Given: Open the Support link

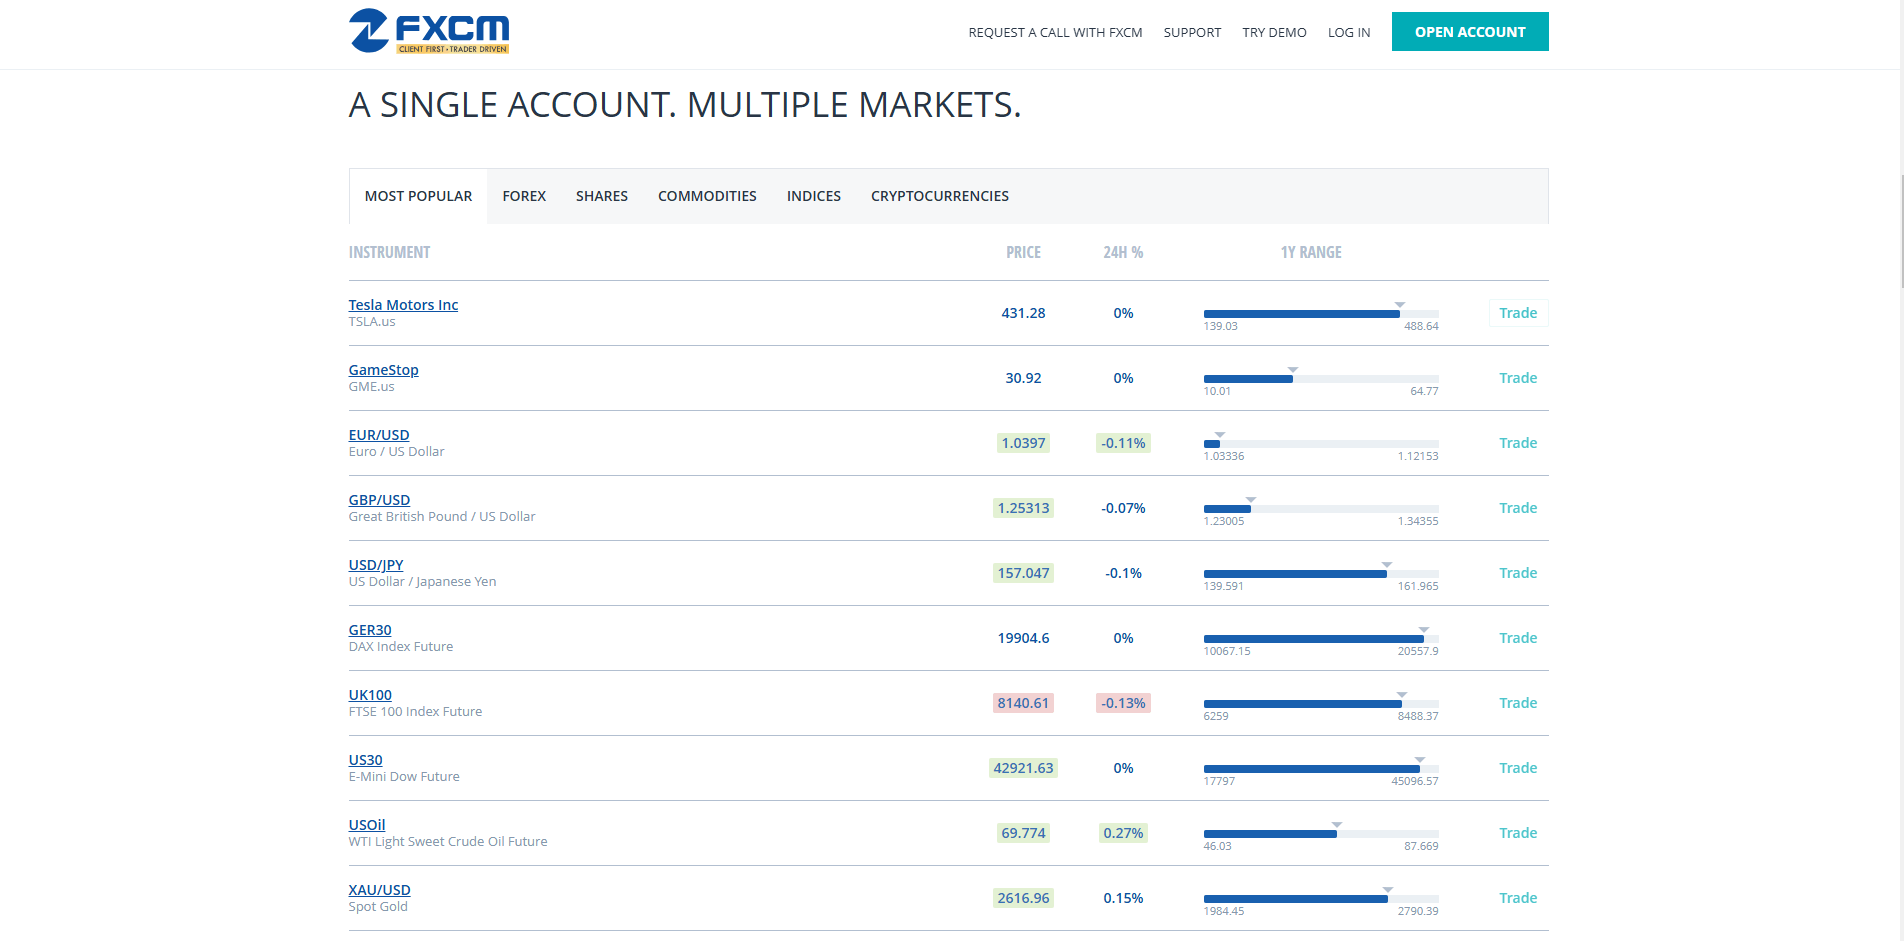Looking at the screenshot, I should (1192, 33).
